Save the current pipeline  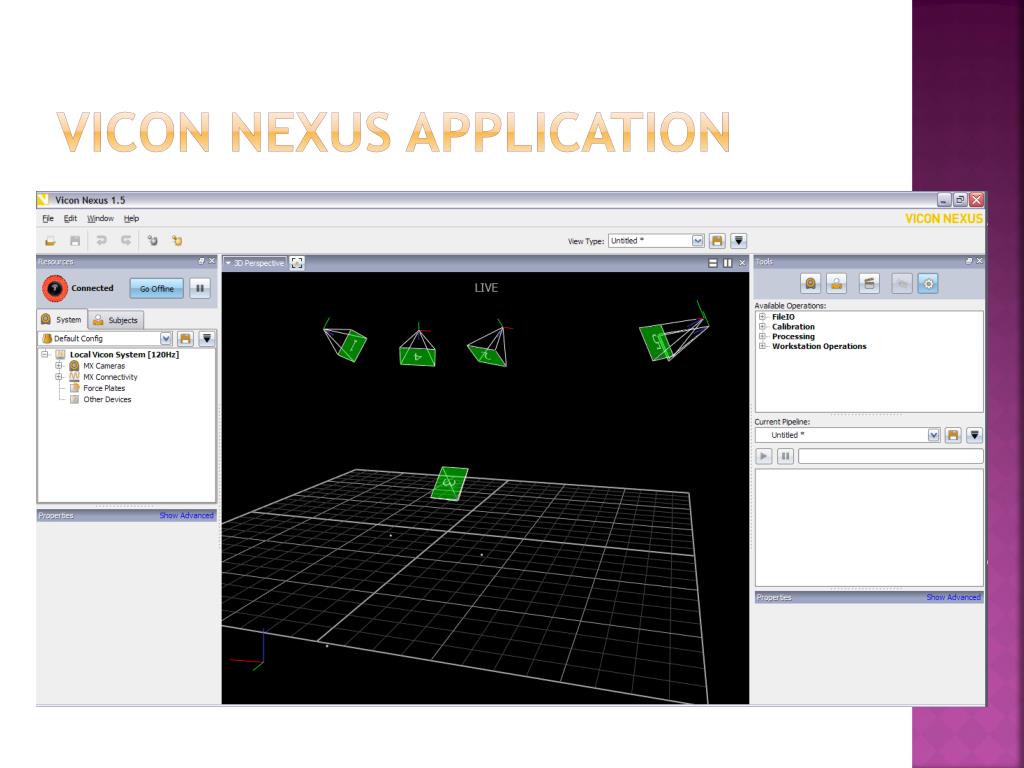(953, 435)
